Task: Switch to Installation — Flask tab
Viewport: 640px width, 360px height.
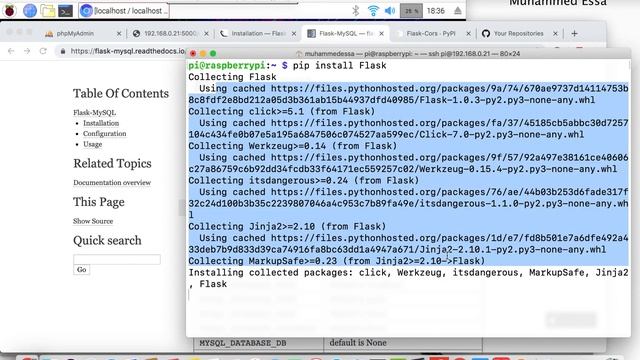Action: coord(258,33)
